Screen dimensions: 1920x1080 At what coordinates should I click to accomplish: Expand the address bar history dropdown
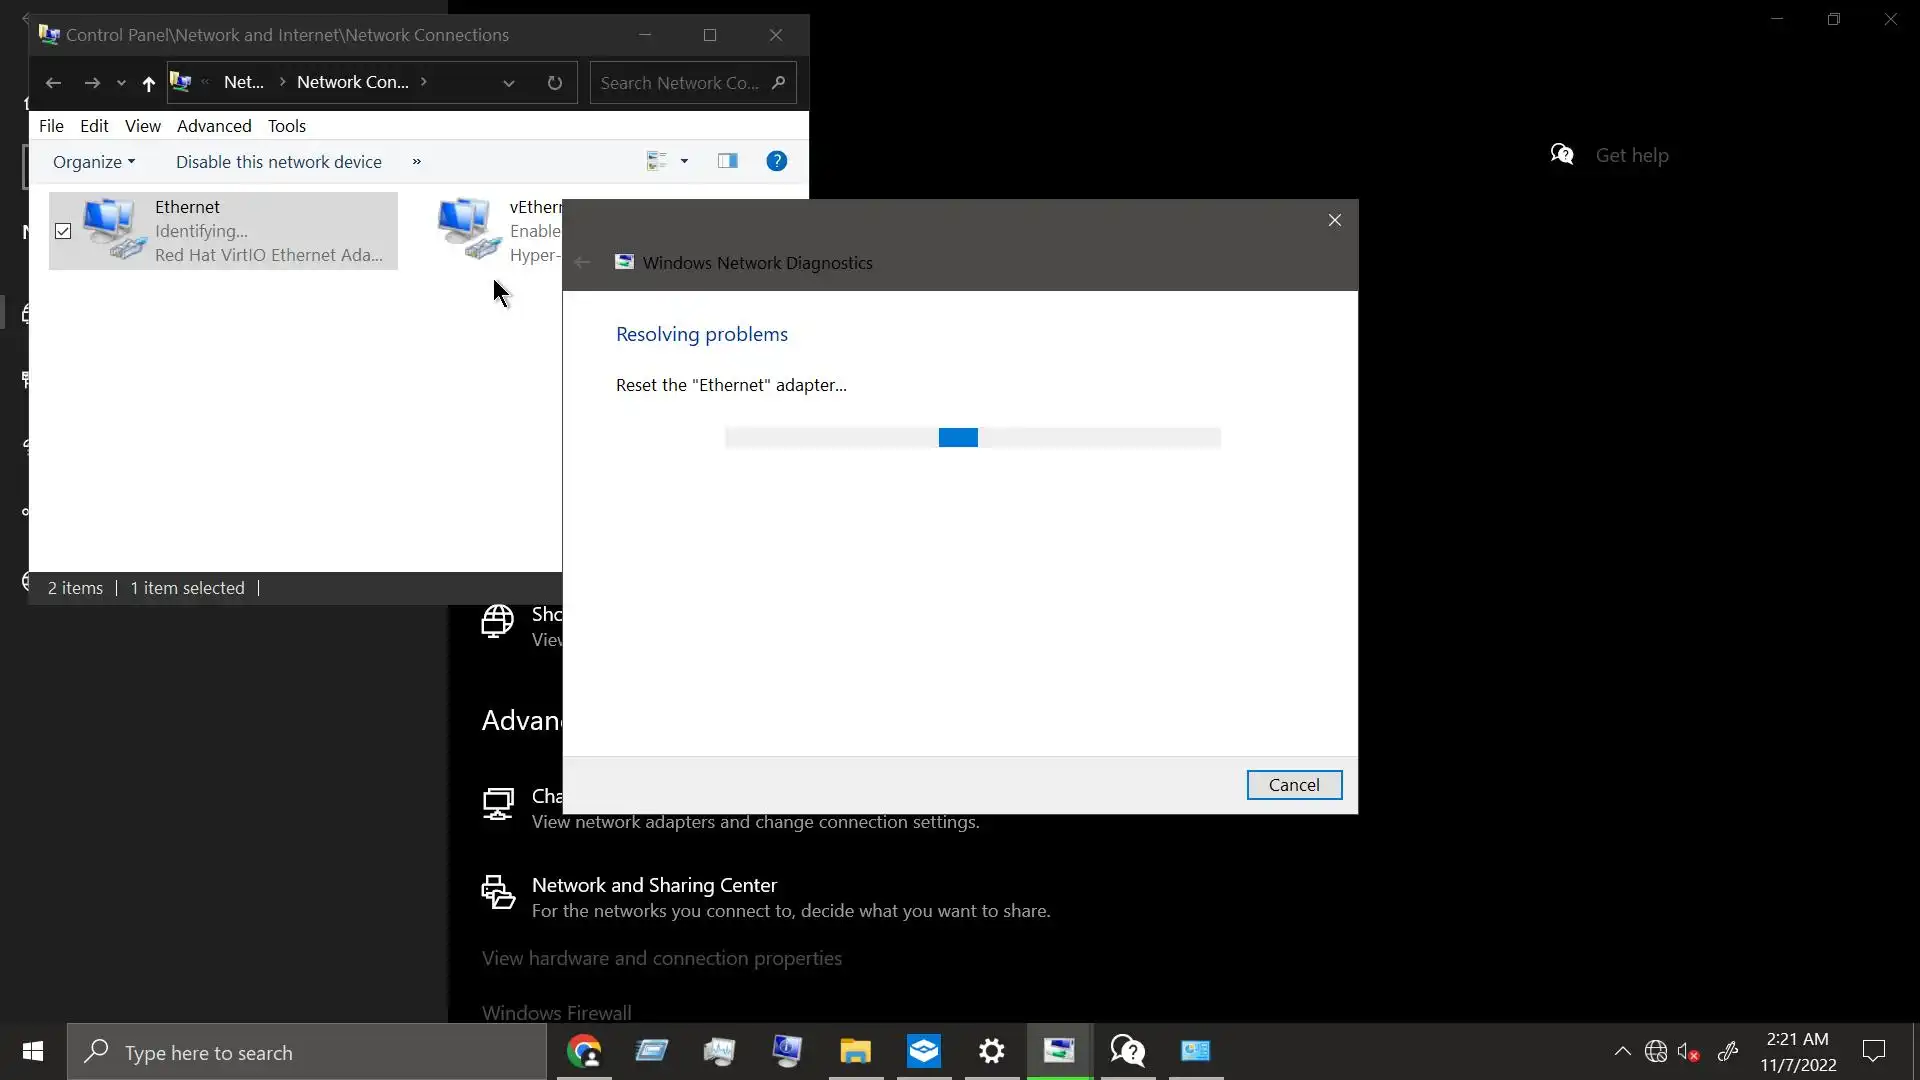(508, 83)
